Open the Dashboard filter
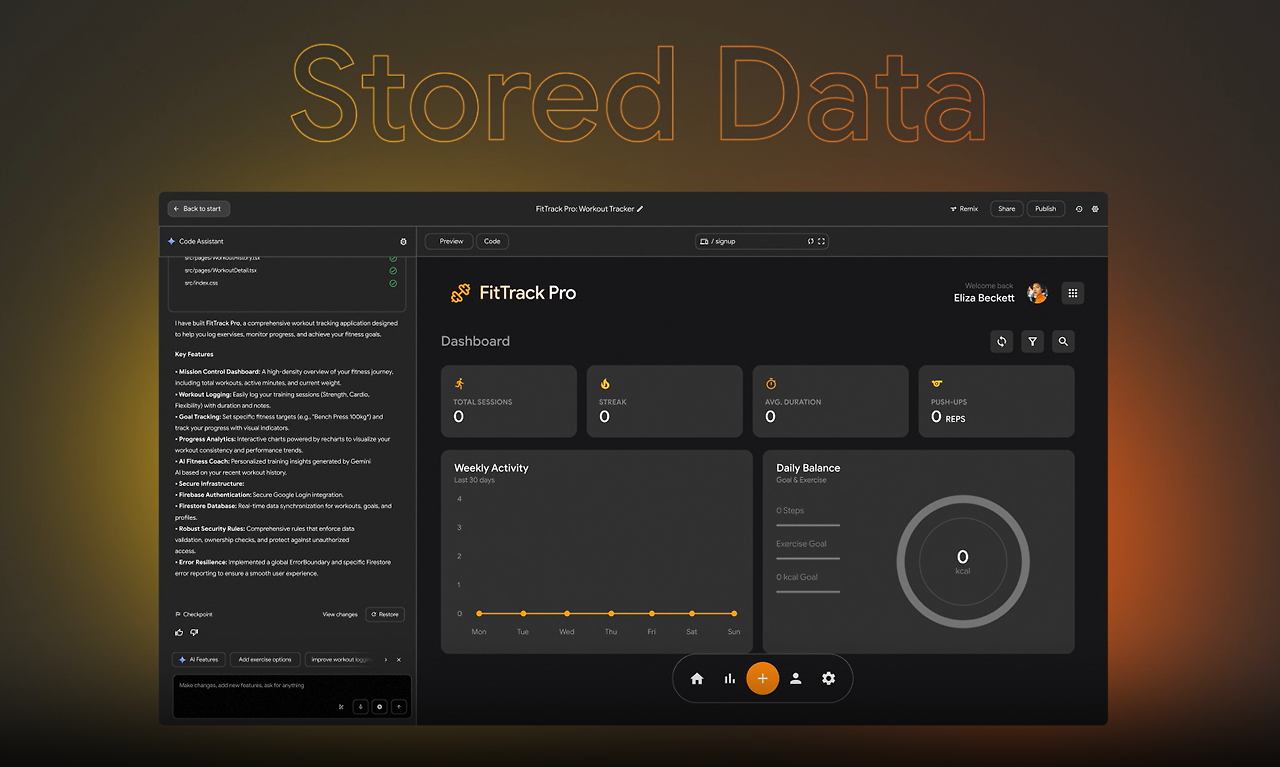1280x767 pixels. point(1032,341)
